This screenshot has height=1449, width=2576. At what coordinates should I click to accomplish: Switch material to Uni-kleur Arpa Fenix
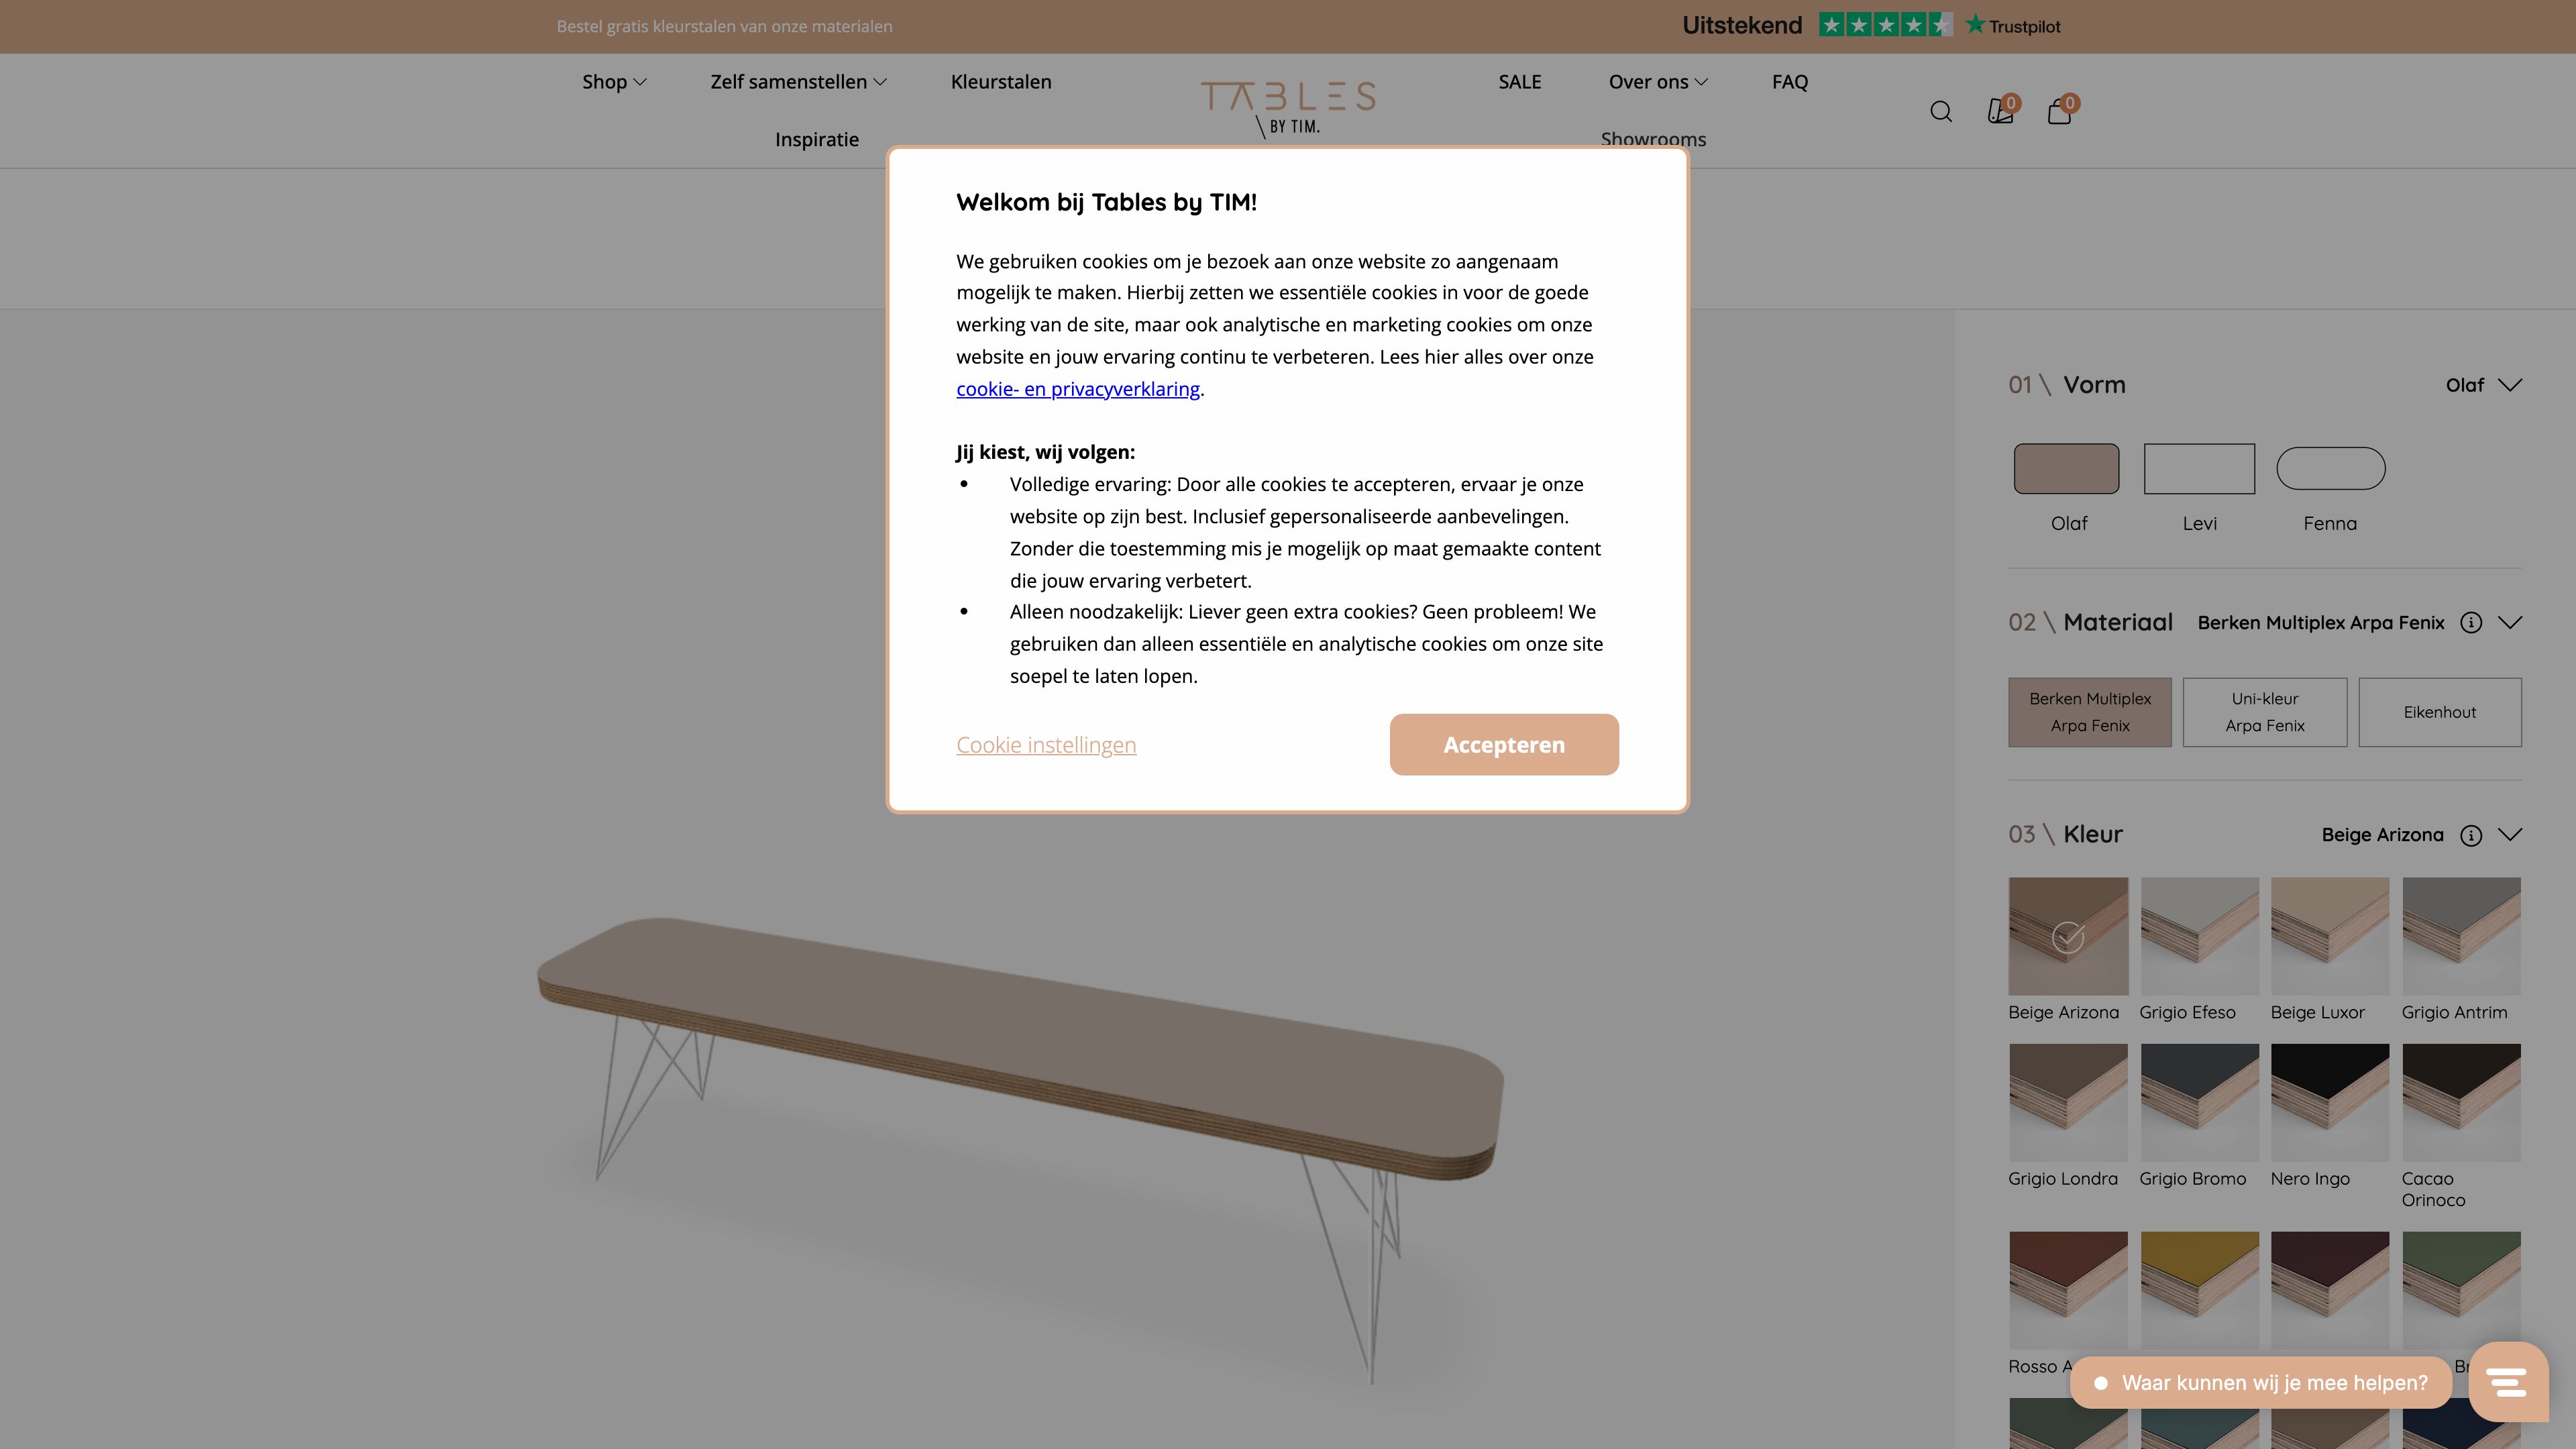point(2264,711)
